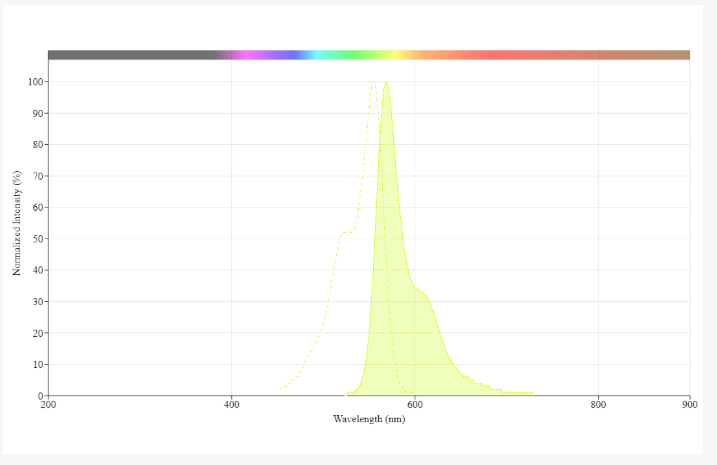Click the peak of the solid emission curve
The image size is (717, 465).
386,83
